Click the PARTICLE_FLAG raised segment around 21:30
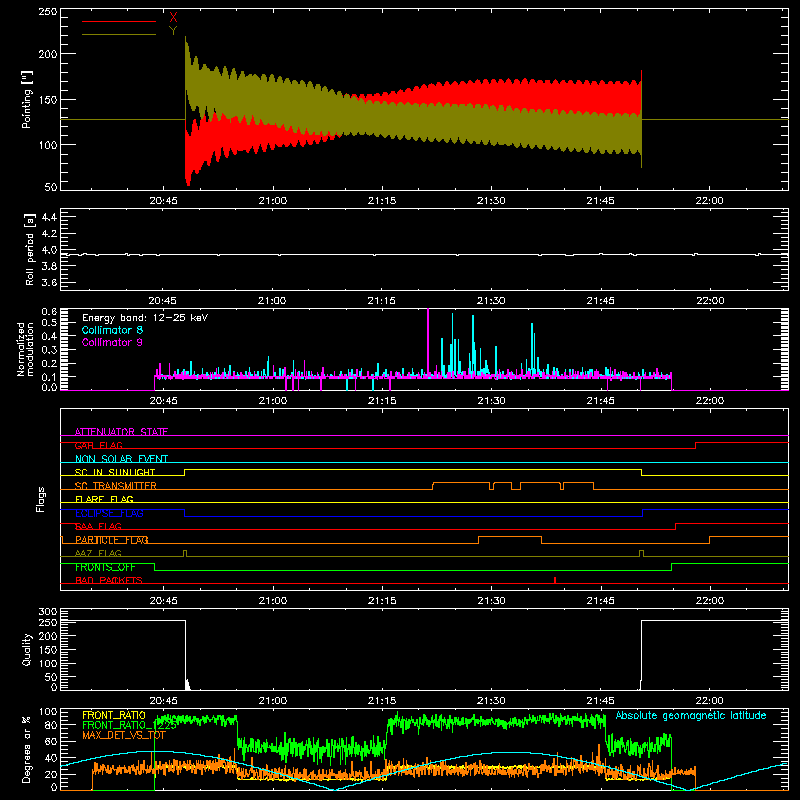The height and width of the screenshot is (800, 800). tap(510, 537)
